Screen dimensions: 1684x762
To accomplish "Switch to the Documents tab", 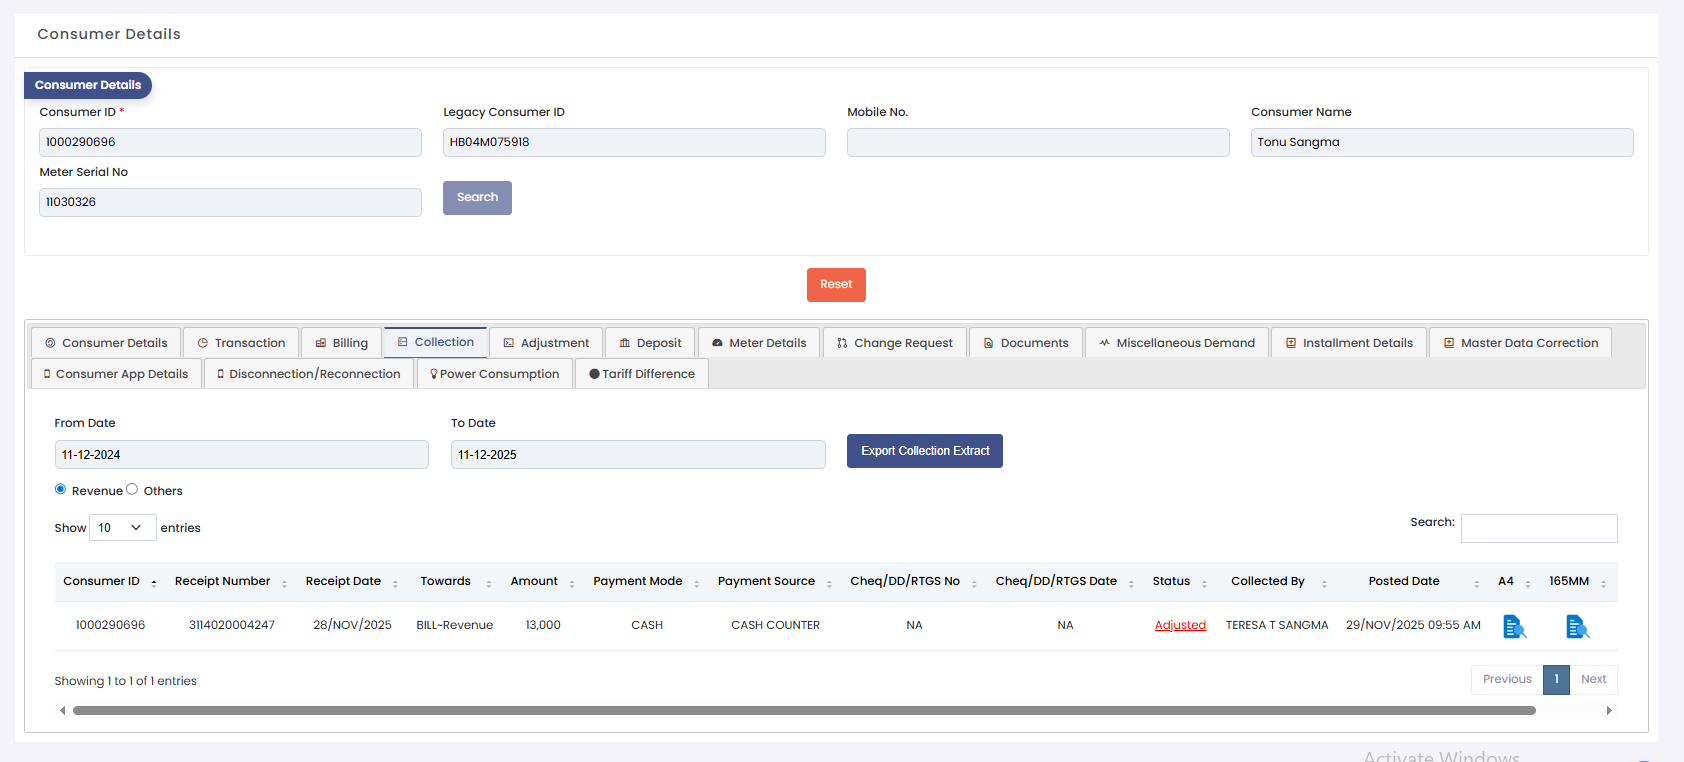I will coord(1026,343).
